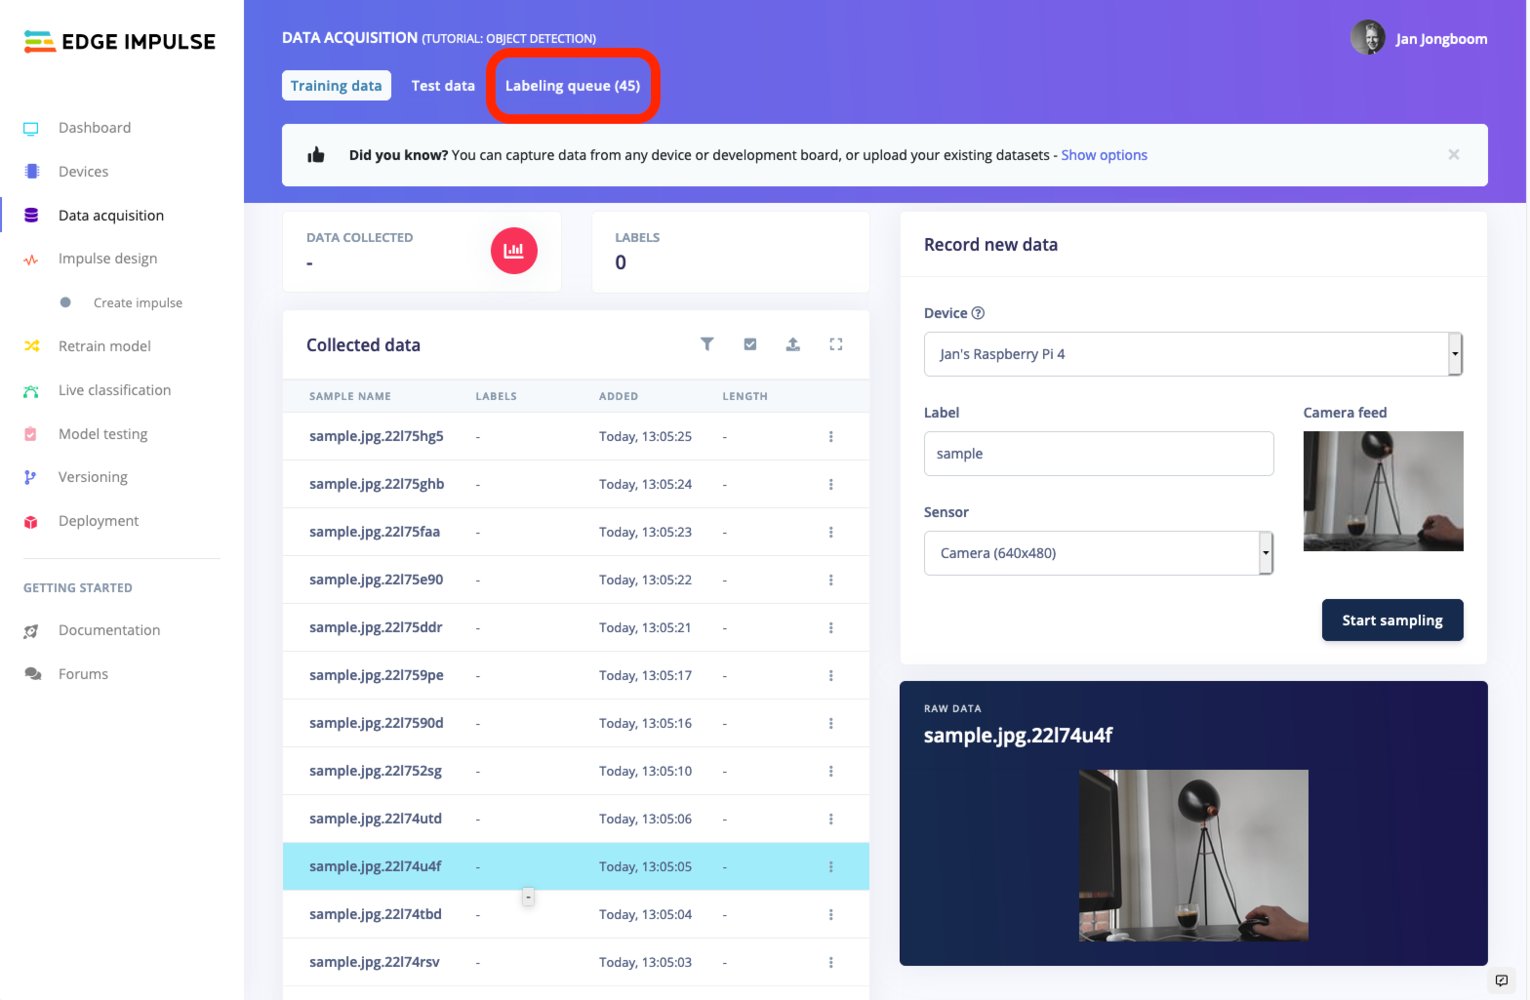
Task: Click the Label input field containing sample
Action: pos(1098,454)
